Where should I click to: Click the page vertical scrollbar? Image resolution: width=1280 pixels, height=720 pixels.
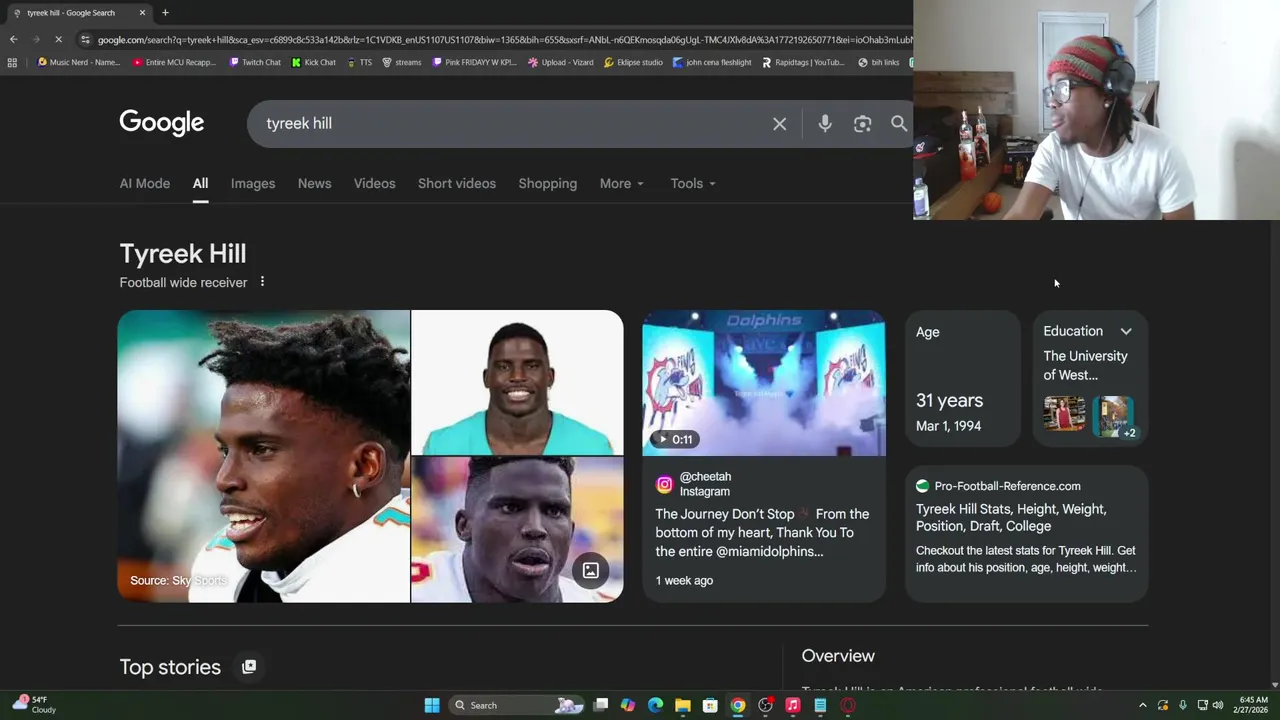pos(1274,450)
